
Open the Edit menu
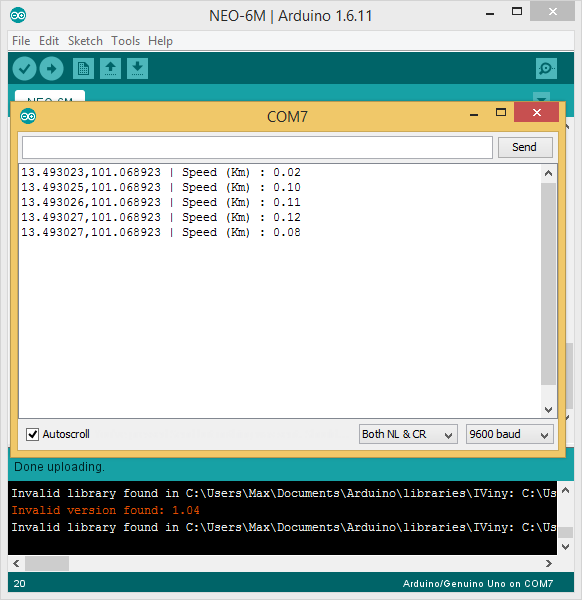coord(49,41)
